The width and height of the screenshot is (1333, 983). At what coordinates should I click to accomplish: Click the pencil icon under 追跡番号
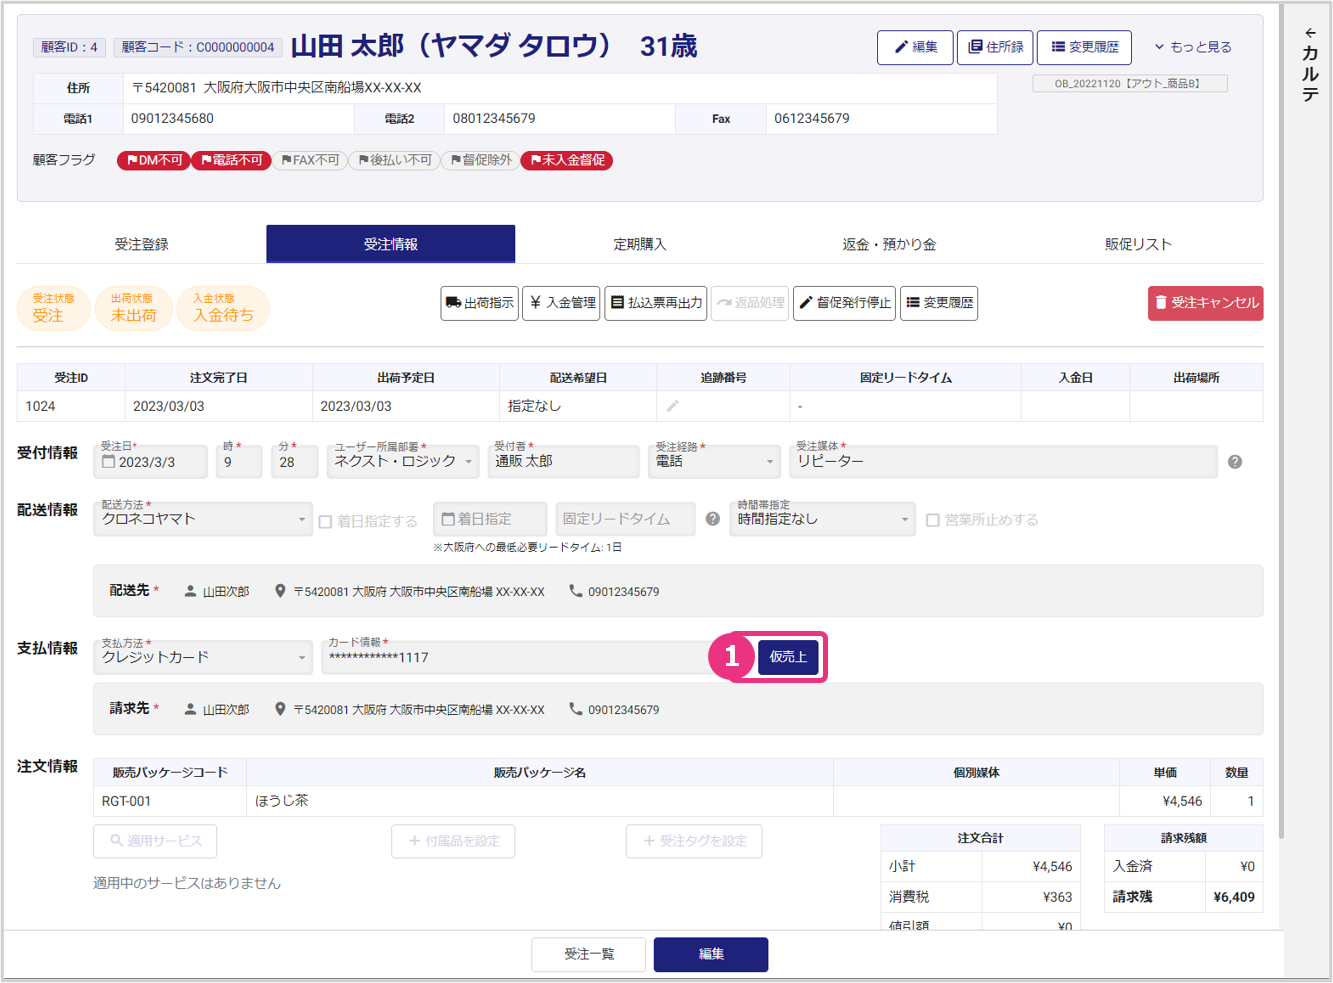(x=673, y=406)
